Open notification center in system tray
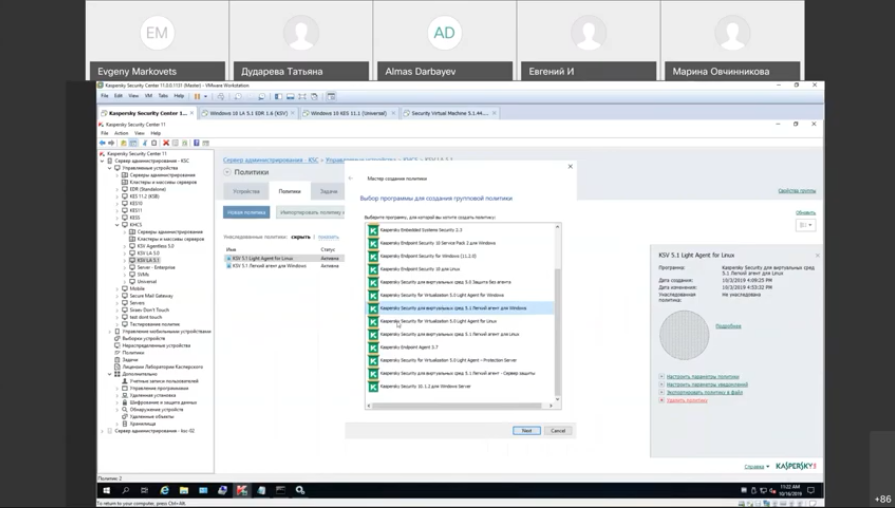This screenshot has width=895, height=508. [811, 490]
